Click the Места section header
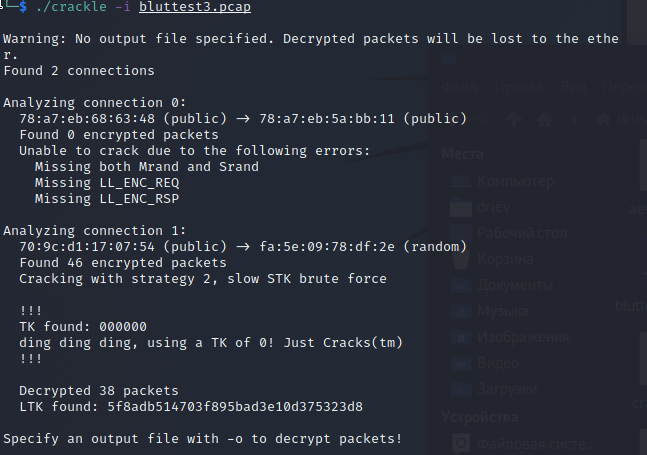The image size is (647, 455). (462, 154)
